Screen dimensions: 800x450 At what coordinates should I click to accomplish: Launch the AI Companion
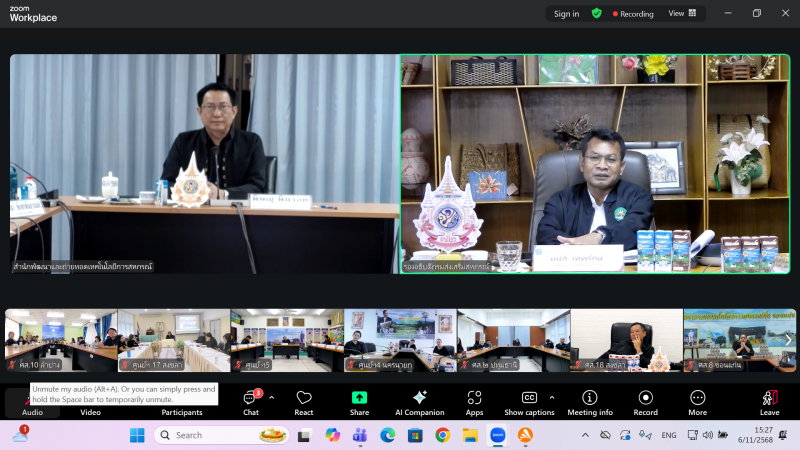tap(419, 401)
